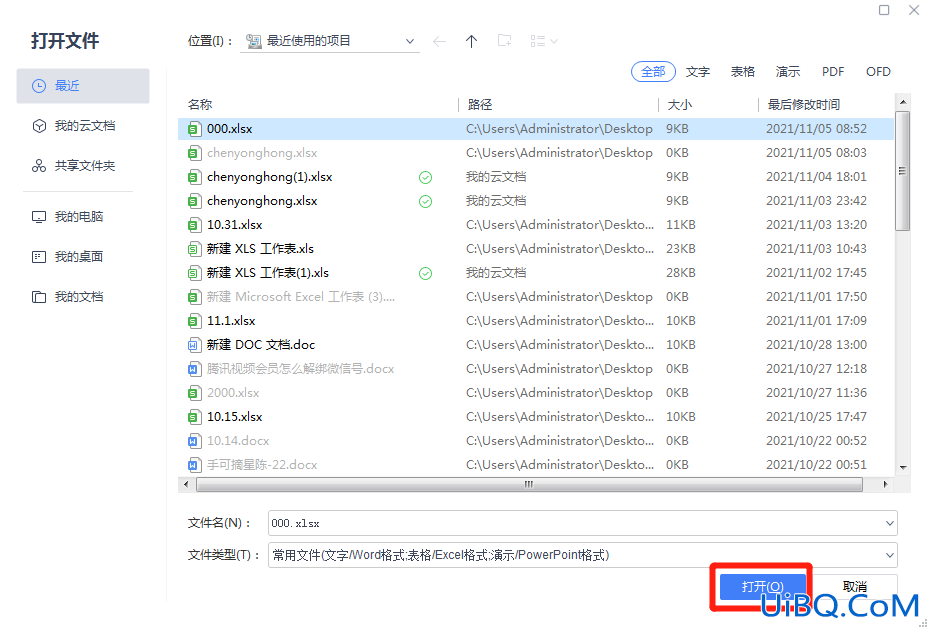Open the 文件类型 file type dropdown
The image size is (930, 630).
(889, 555)
